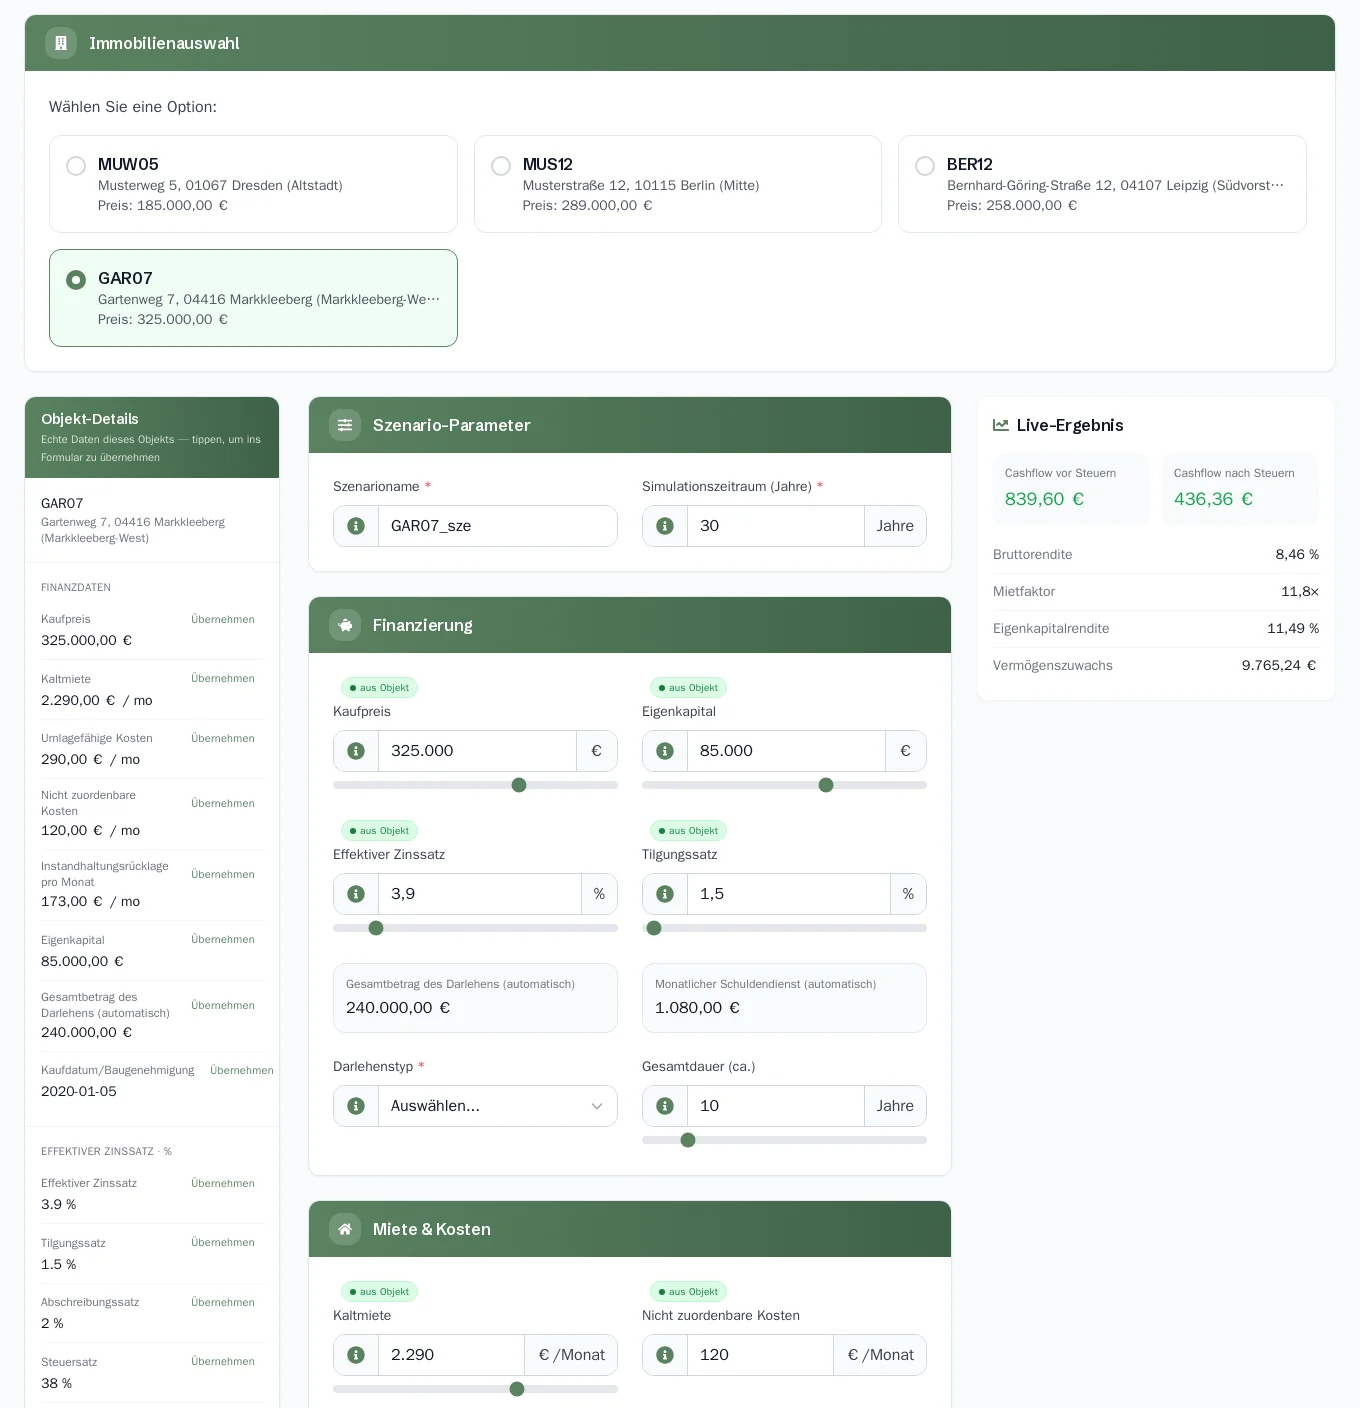The width and height of the screenshot is (1360, 1408).
Task: Click the Szenarioname input GAR07_sze
Action: [498, 526]
